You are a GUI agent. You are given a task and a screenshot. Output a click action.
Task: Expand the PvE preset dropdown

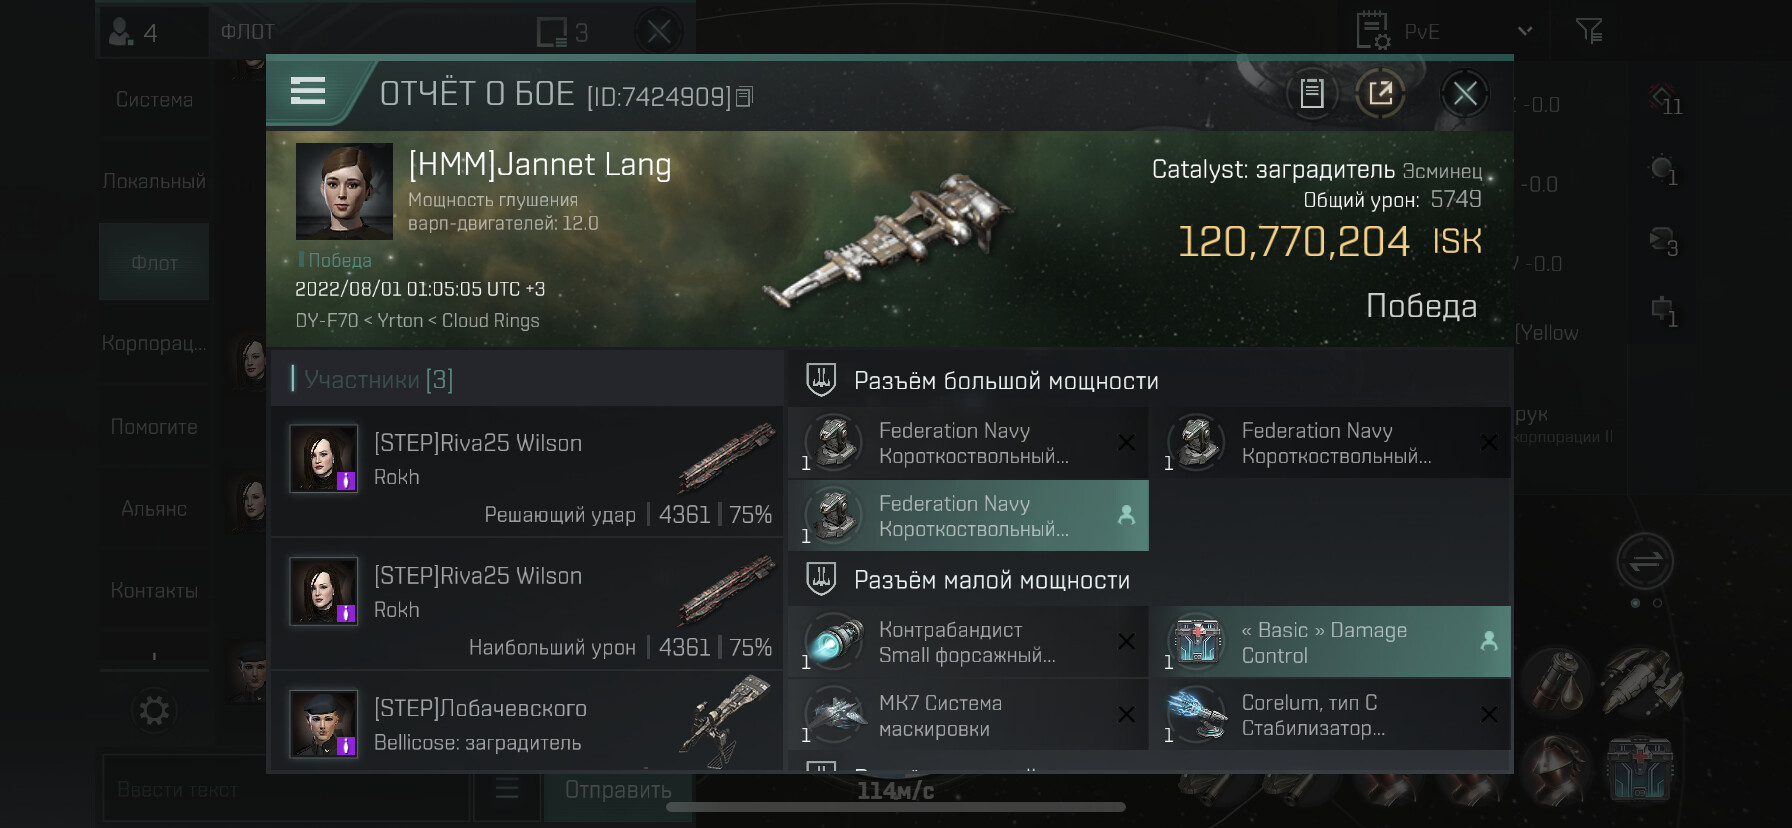(x=1524, y=32)
